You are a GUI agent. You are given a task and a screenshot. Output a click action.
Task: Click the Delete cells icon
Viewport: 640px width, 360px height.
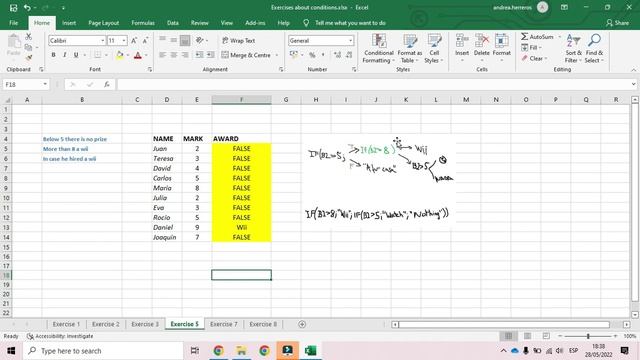482,41
